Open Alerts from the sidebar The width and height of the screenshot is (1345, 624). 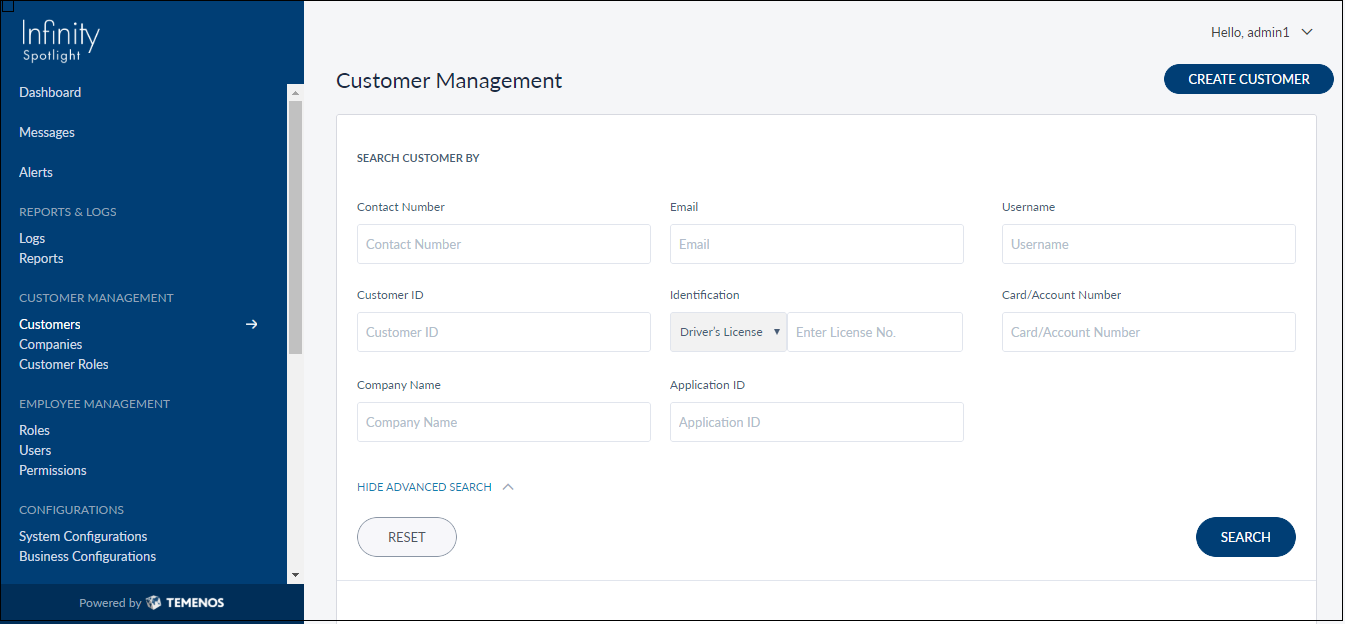(36, 172)
